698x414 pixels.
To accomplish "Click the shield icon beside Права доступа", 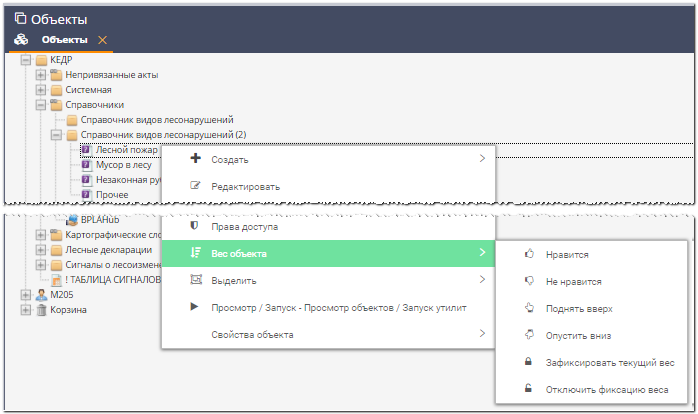I will (x=195, y=227).
